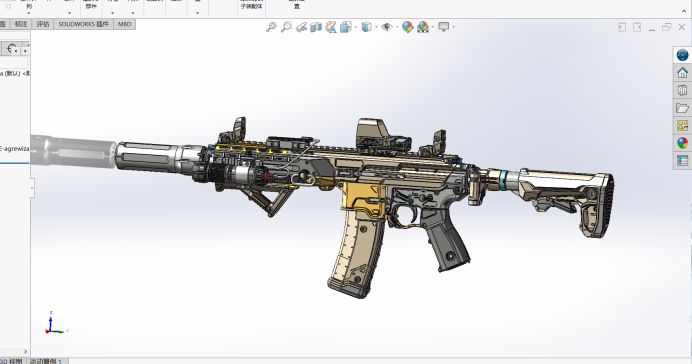Expand the View Orientation dropdown arrow

pyautogui.click(x=355, y=27)
